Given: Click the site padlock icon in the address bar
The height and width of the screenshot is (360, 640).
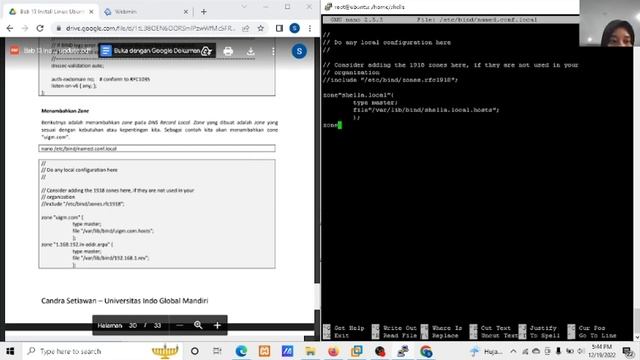Looking at the screenshot, I should tap(59, 28).
